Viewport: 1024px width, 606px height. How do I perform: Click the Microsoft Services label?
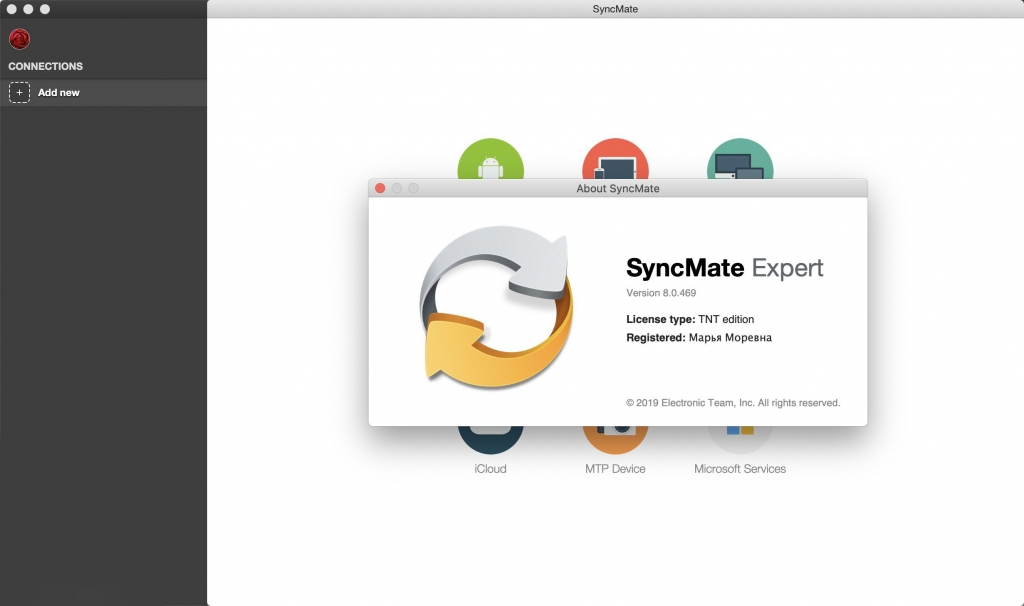click(740, 469)
